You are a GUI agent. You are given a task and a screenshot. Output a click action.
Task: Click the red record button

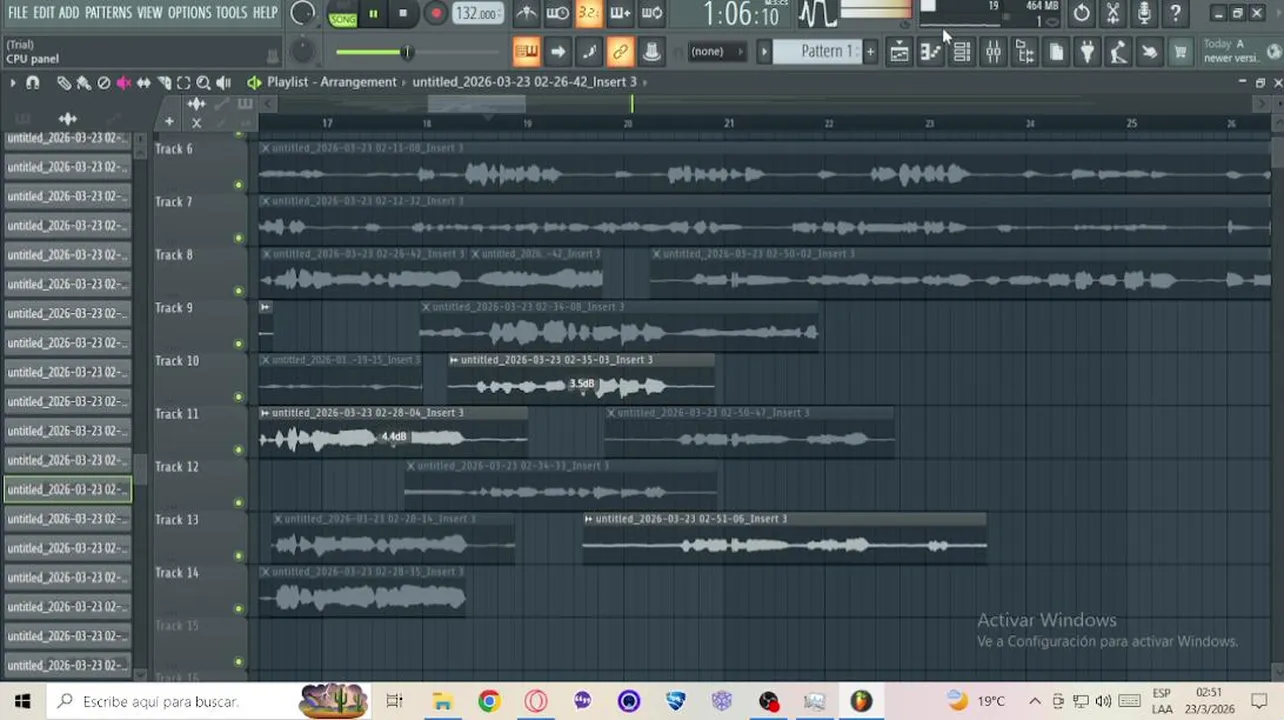coord(435,14)
